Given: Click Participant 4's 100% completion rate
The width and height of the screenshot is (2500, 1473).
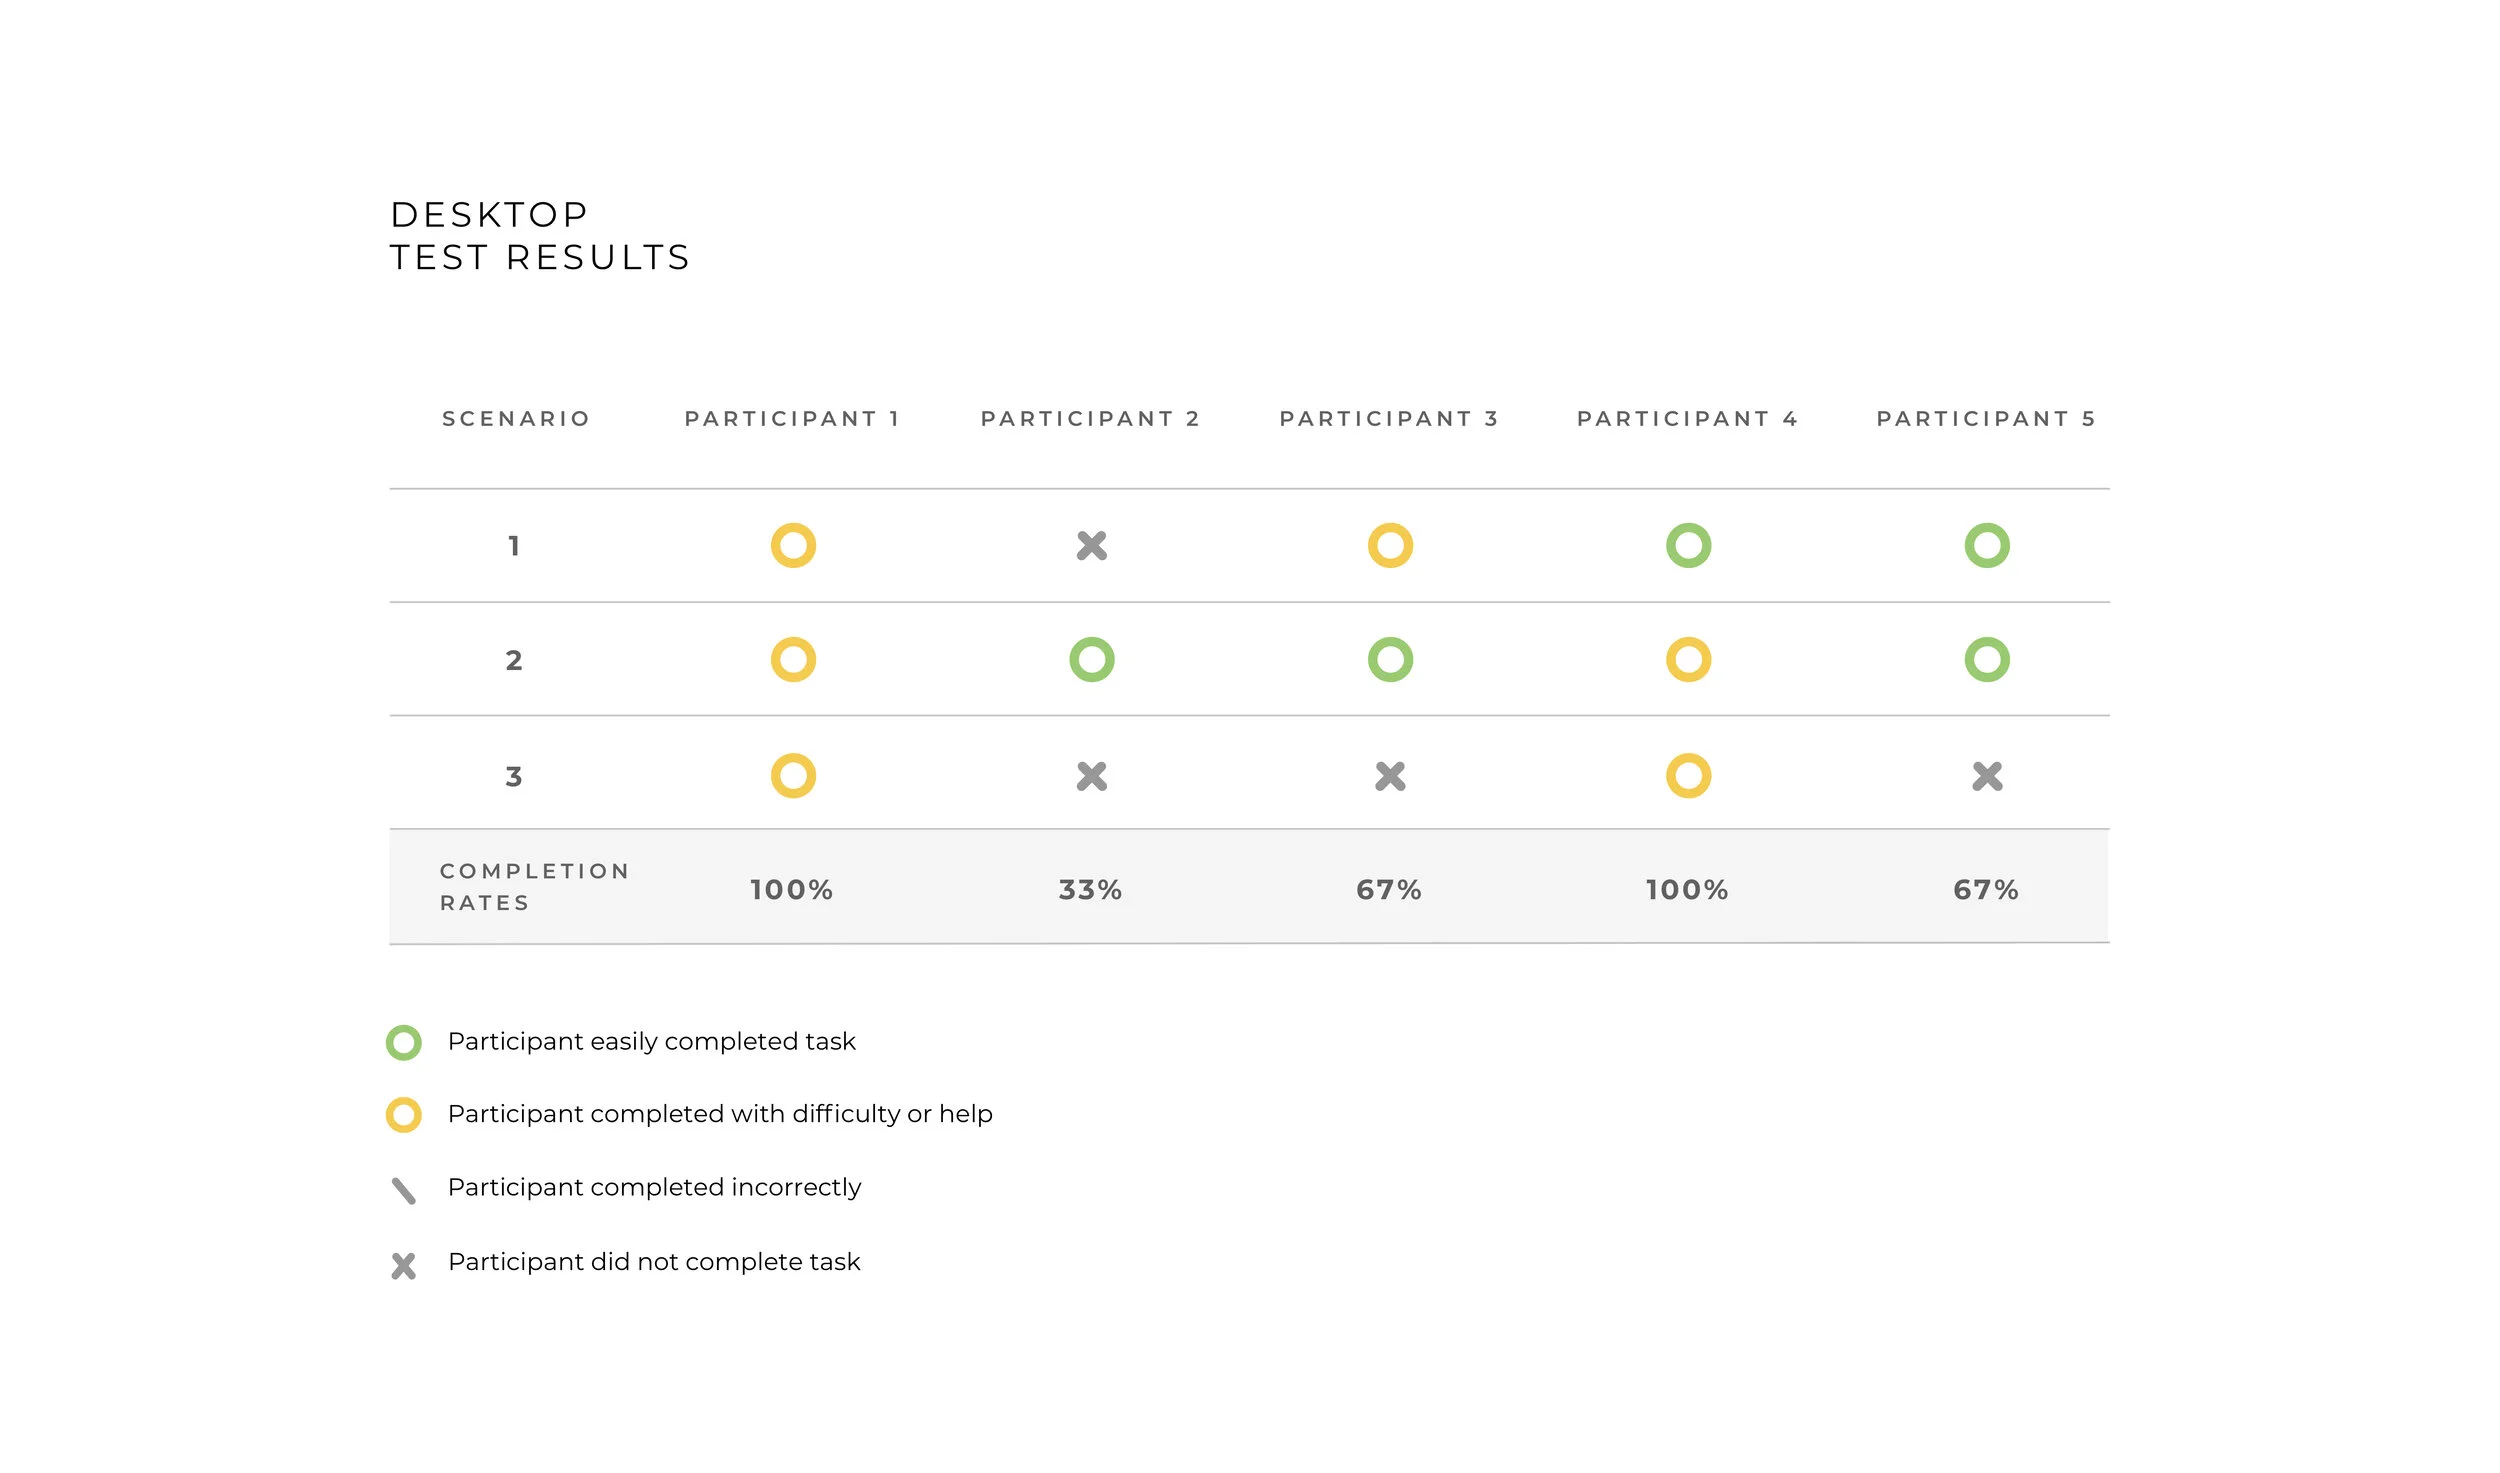Looking at the screenshot, I should click(x=1687, y=889).
